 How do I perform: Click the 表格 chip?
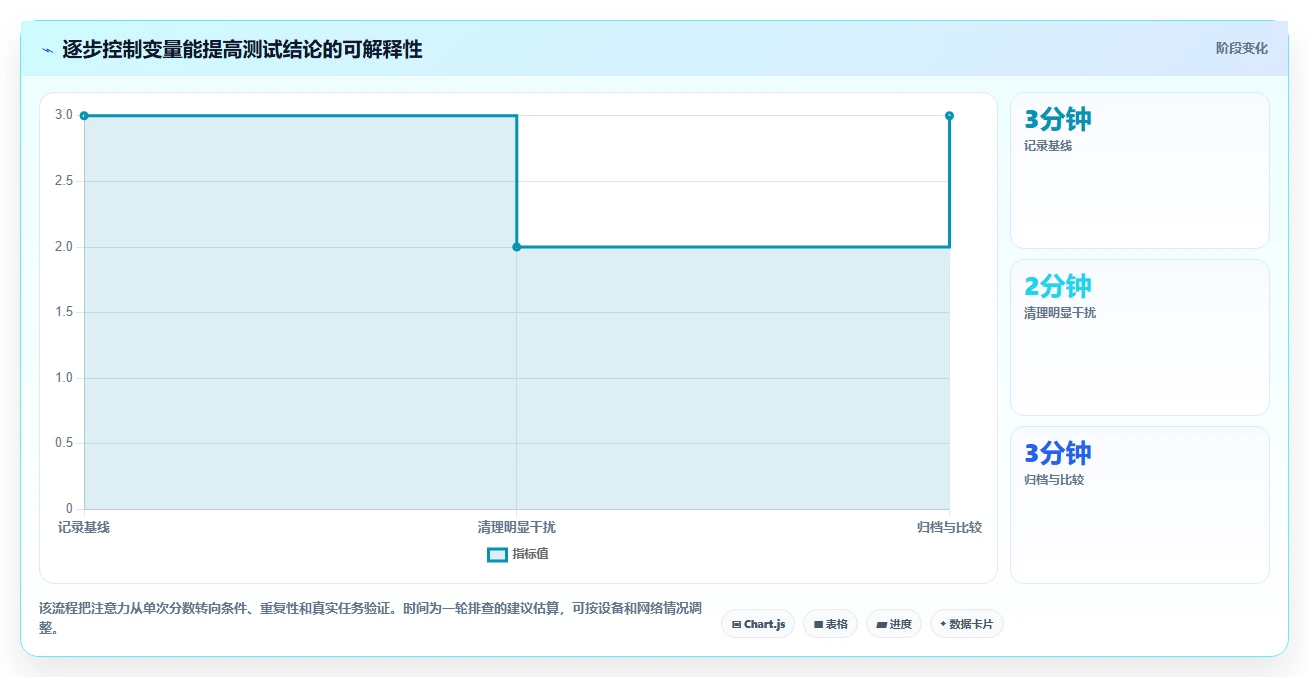pyautogui.click(x=830, y=624)
